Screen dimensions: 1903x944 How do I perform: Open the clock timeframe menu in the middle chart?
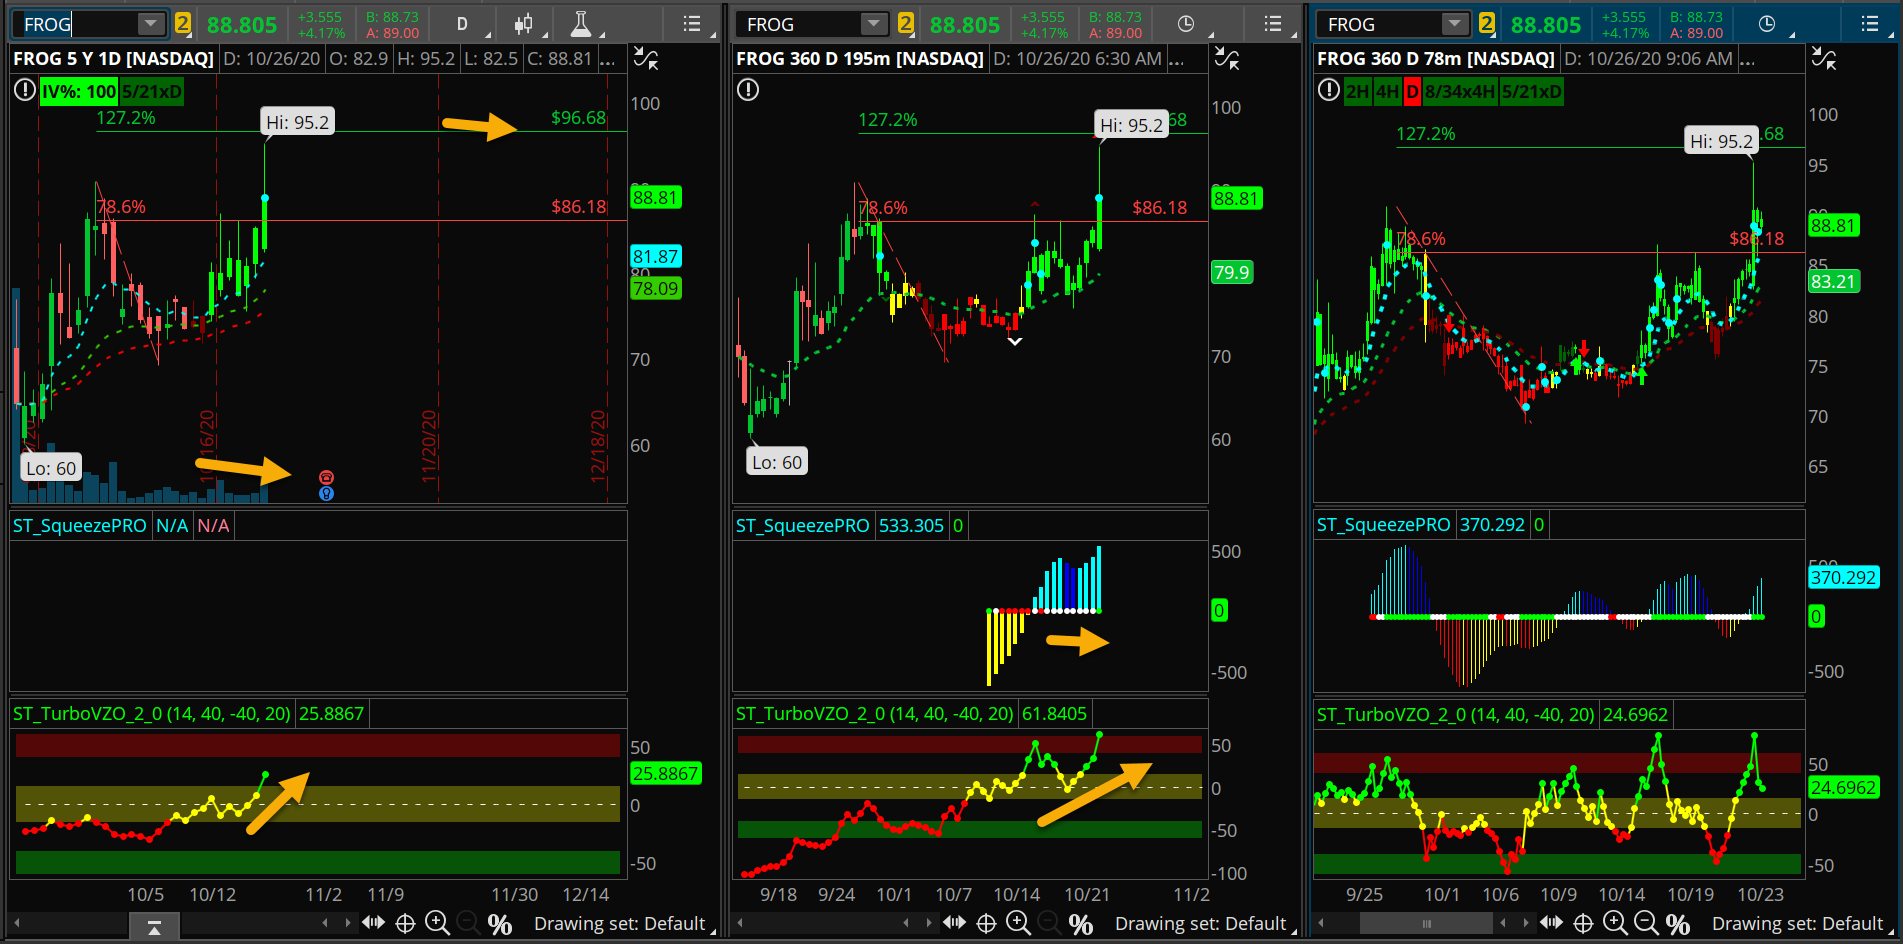coord(1186,24)
